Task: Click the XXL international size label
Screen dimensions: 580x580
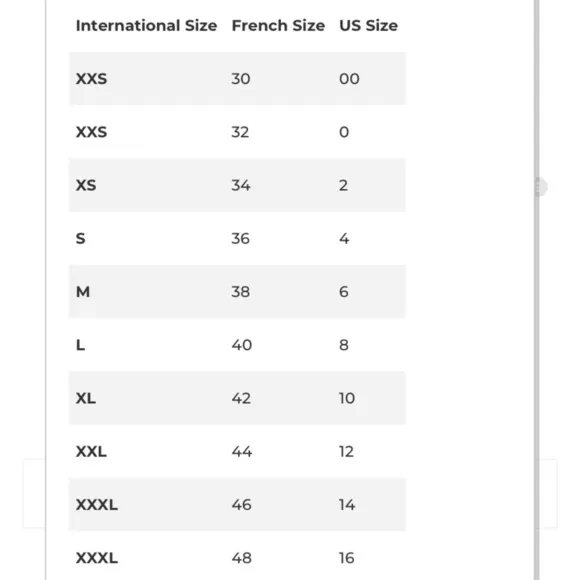Action: tap(91, 452)
